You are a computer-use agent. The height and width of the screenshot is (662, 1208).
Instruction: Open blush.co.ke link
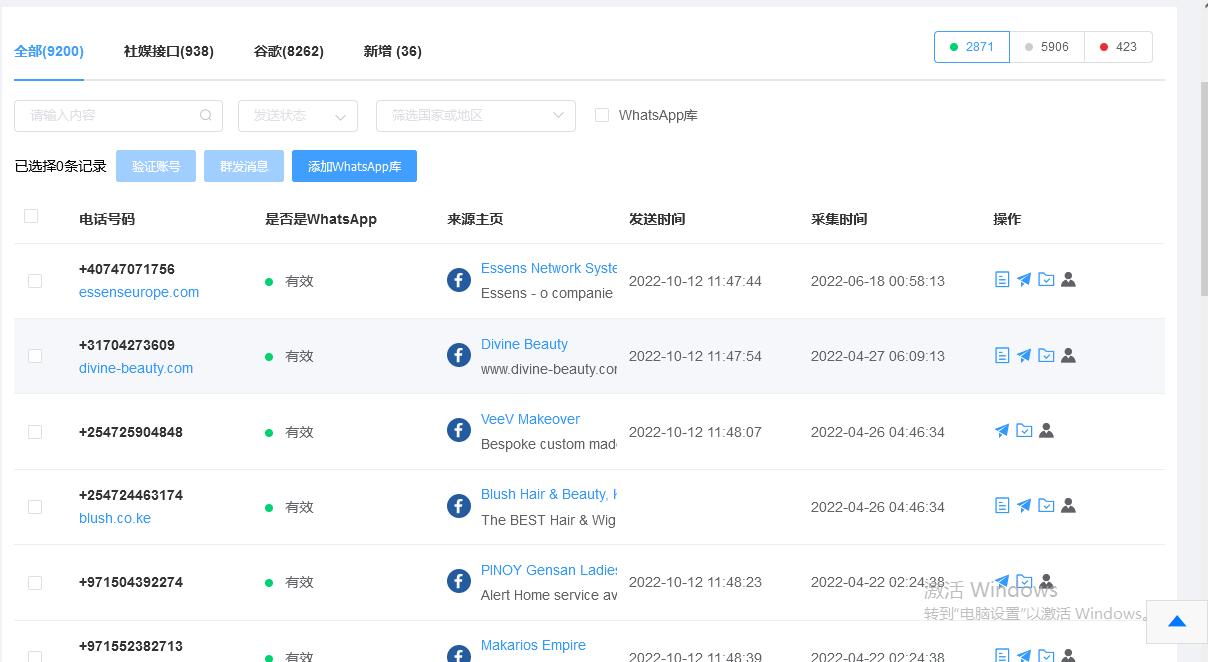[115, 518]
